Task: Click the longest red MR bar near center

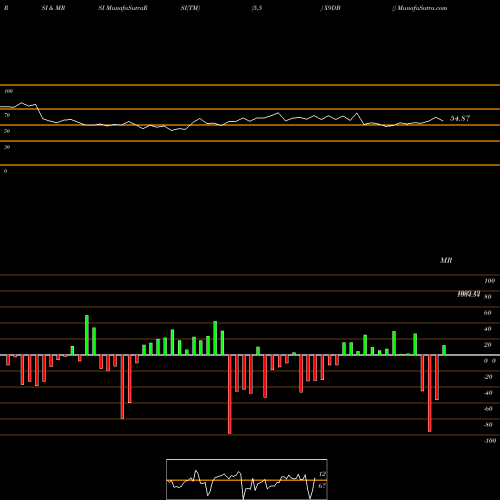Action: 230,394
